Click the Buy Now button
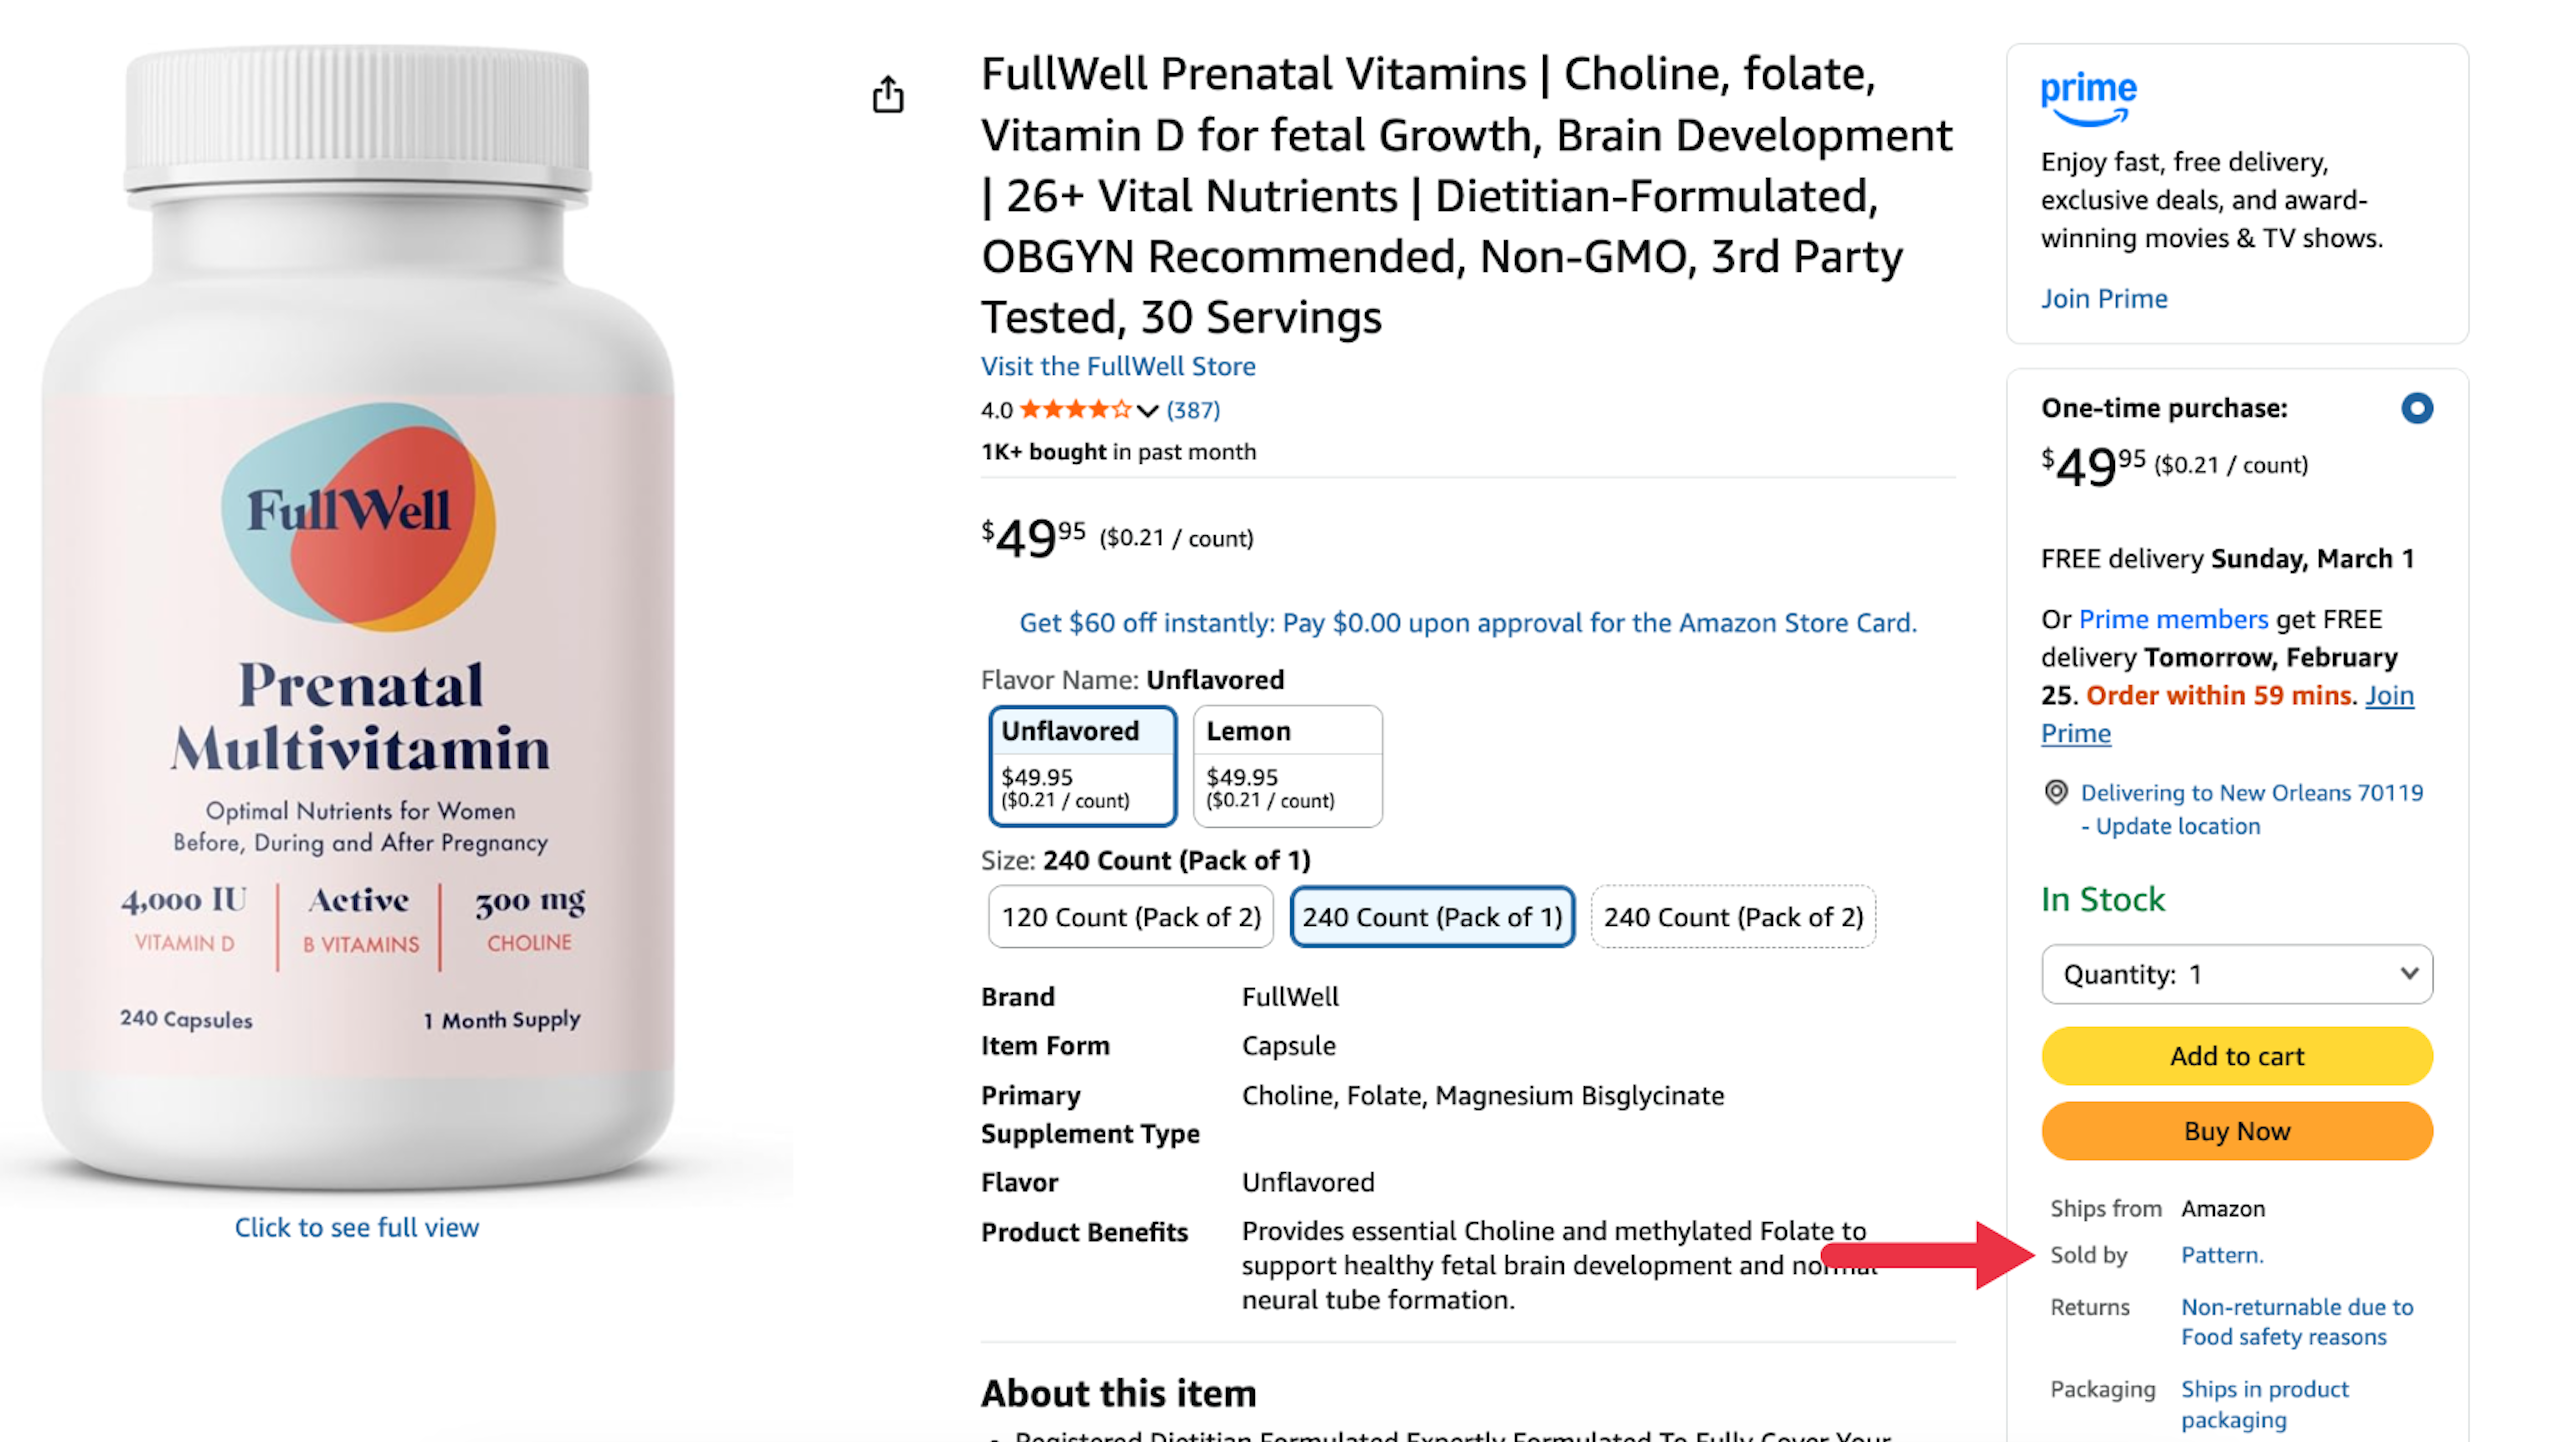Viewport: 2558px width, 1442px height. point(2236,1131)
